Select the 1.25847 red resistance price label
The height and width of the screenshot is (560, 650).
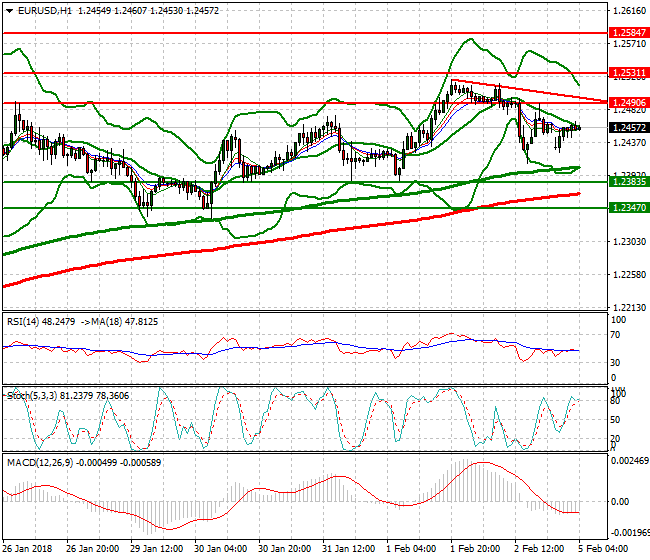tap(629, 32)
